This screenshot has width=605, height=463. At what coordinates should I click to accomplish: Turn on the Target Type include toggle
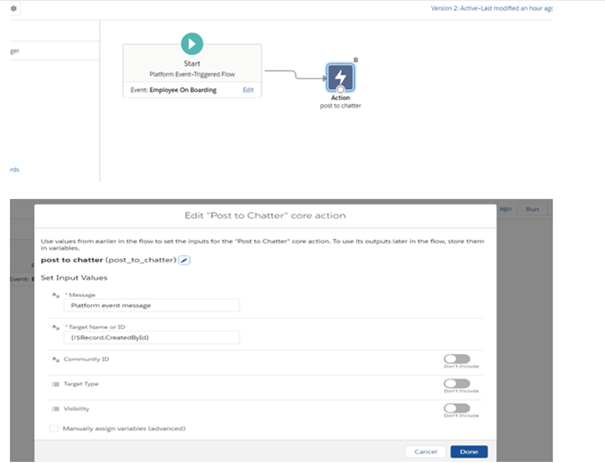456,384
